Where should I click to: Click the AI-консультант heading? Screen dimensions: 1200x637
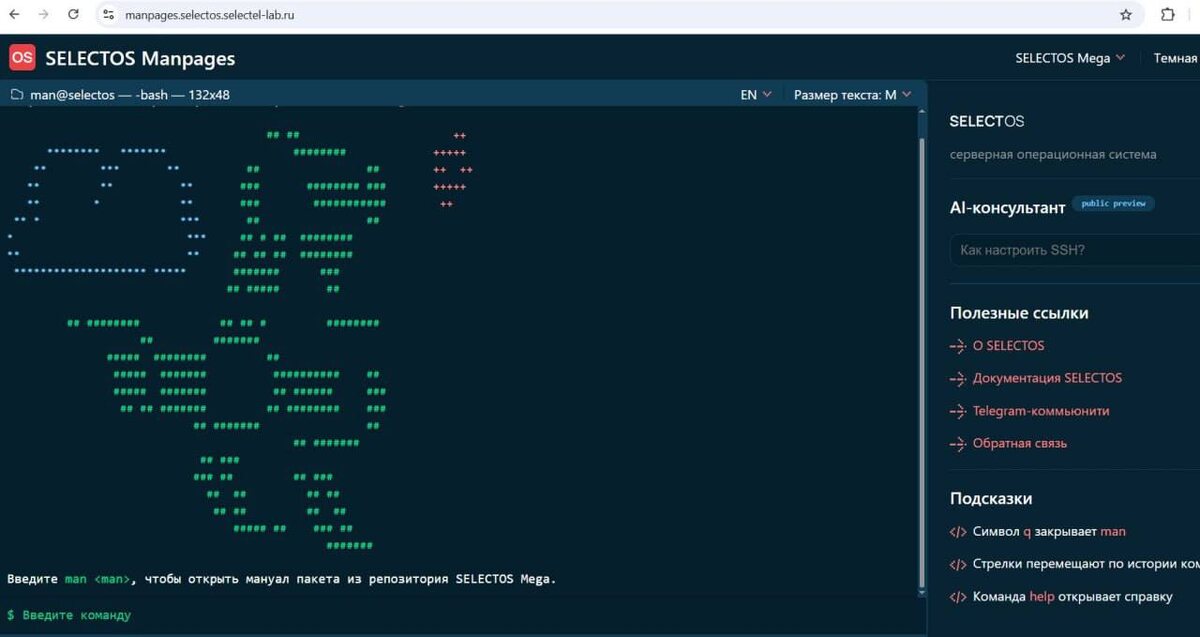pos(1007,208)
